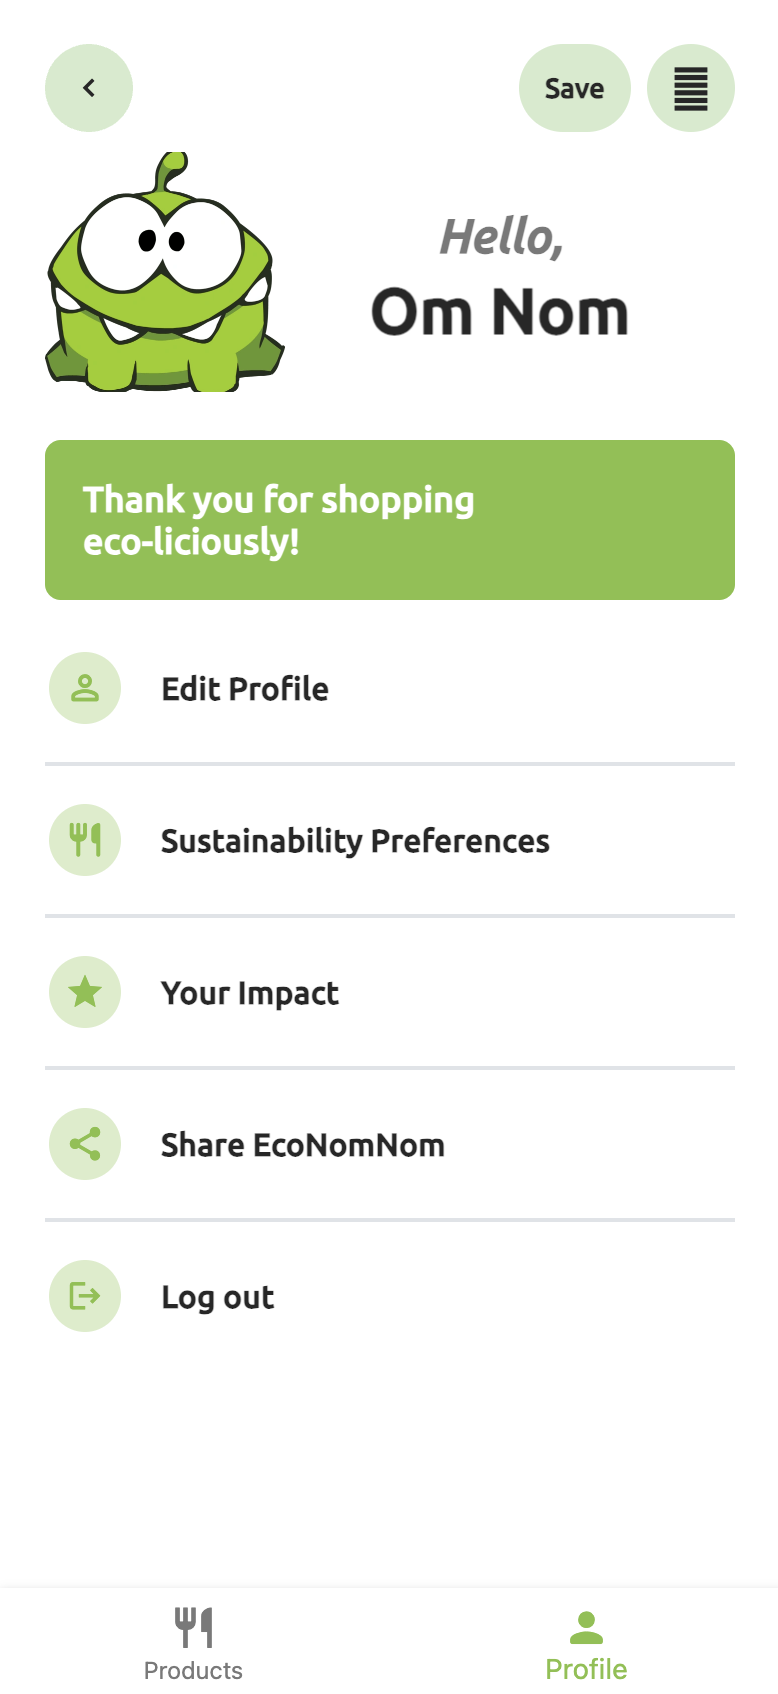Click the star icon for Your Impact
This screenshot has width=778, height=1694.
pos(85,992)
